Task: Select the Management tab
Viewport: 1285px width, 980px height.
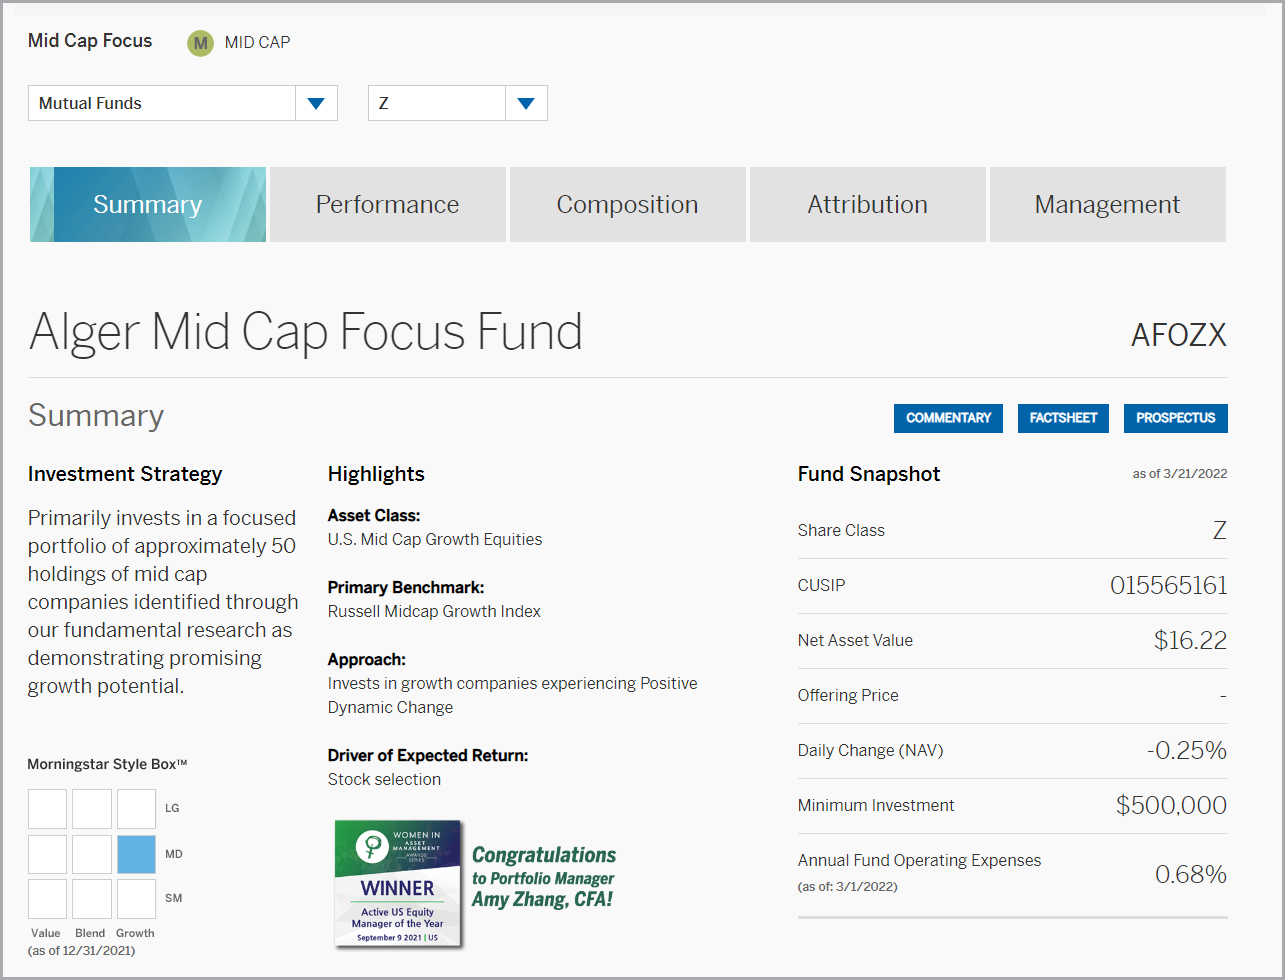Action: tap(1107, 204)
